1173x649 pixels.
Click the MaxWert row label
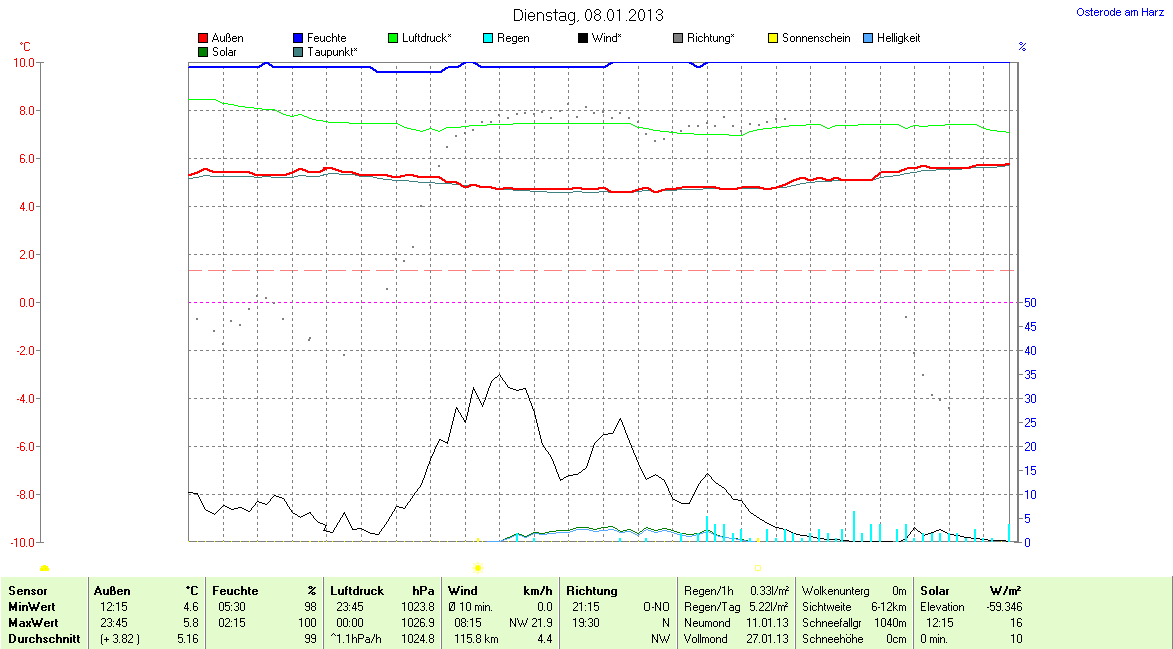coord(33,623)
